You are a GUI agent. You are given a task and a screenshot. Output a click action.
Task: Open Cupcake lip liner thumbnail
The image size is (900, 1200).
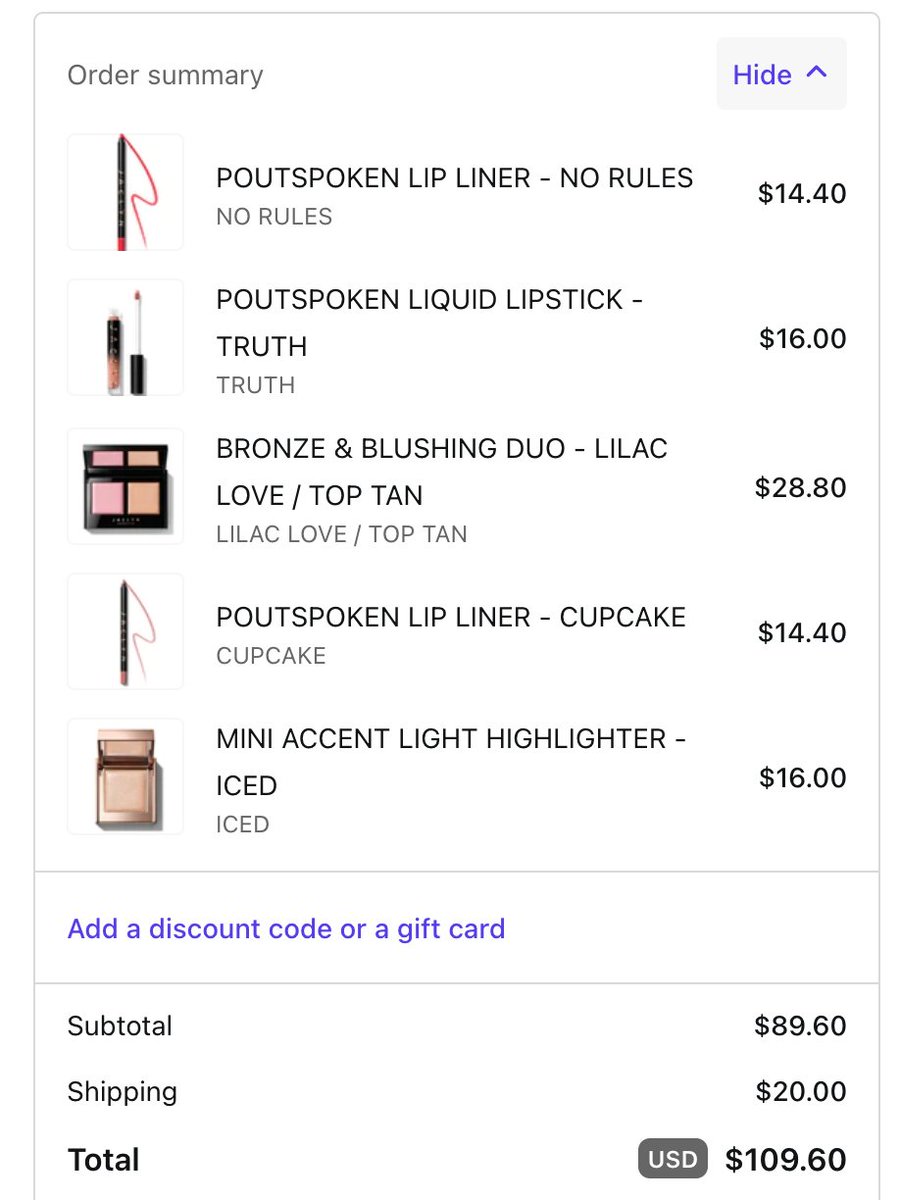125,632
